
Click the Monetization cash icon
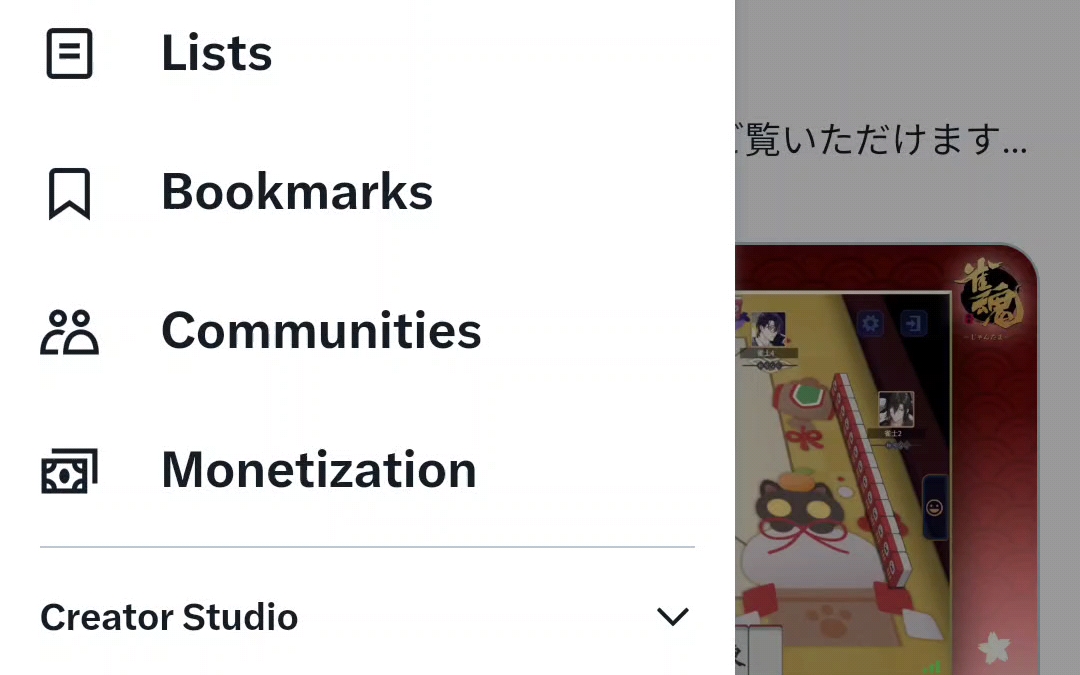[70, 471]
